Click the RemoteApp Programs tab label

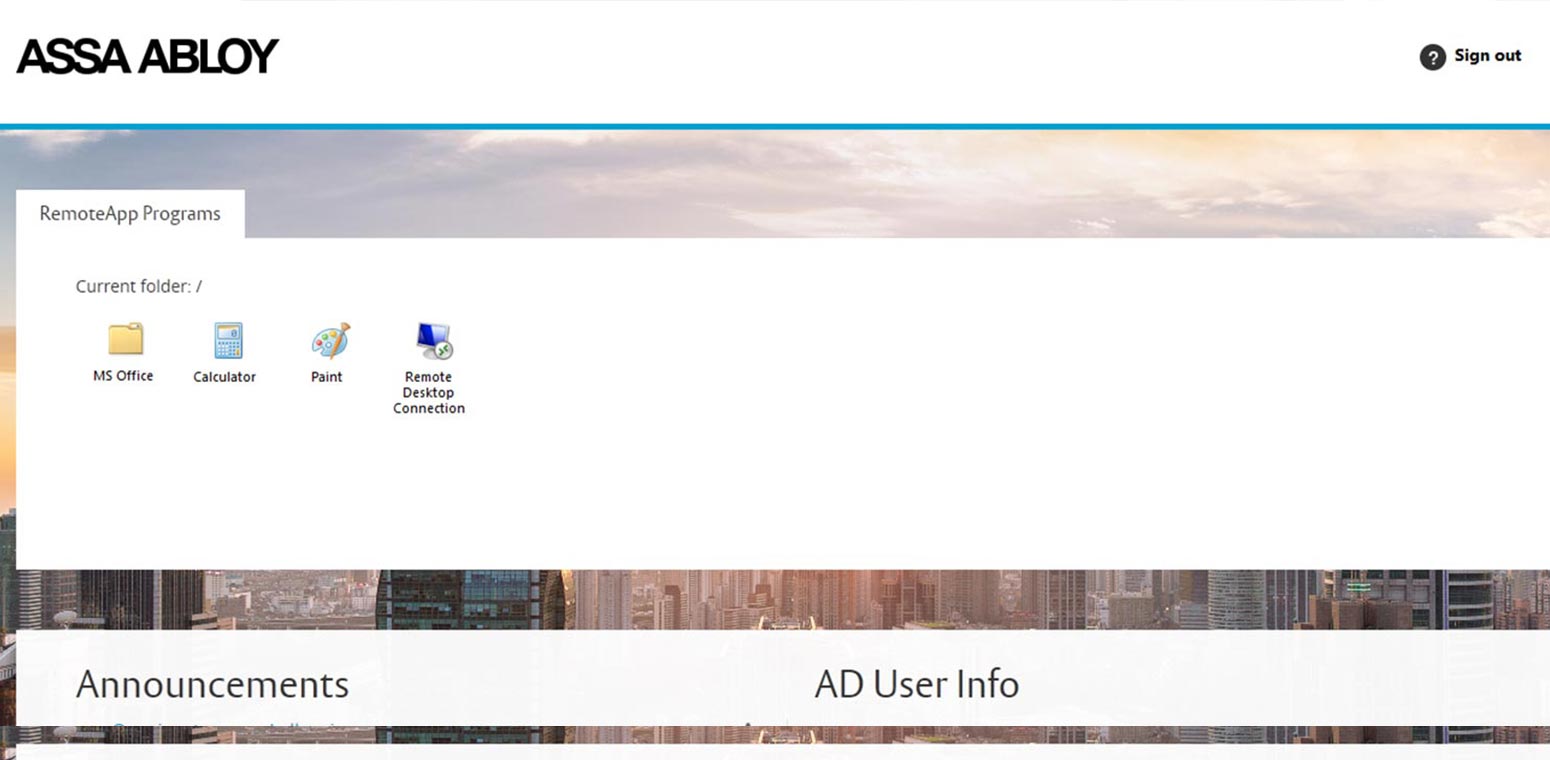pyautogui.click(x=130, y=213)
